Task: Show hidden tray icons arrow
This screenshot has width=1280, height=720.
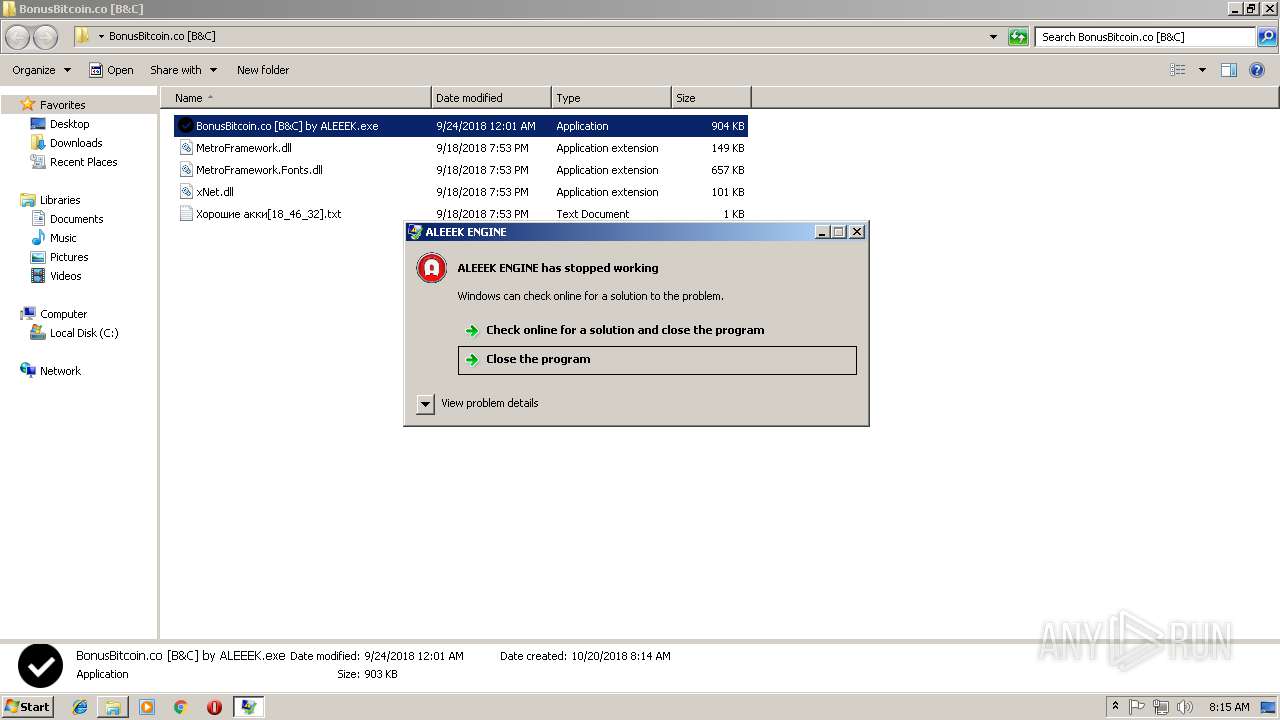Action: pos(1115,707)
